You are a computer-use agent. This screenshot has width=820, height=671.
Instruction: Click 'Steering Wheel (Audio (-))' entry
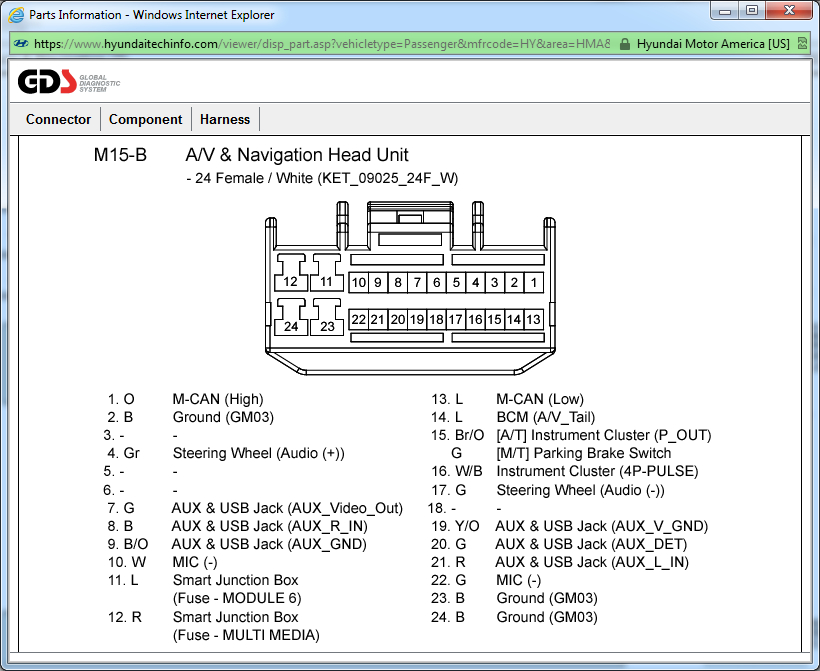(580, 490)
